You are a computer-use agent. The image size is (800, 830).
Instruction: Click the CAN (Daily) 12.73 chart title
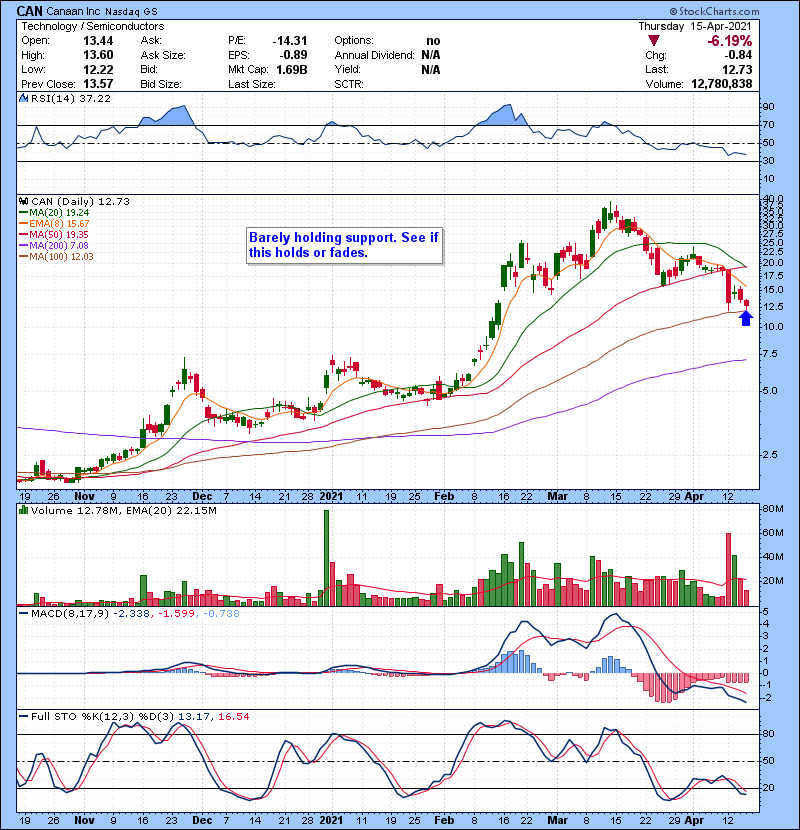80,201
